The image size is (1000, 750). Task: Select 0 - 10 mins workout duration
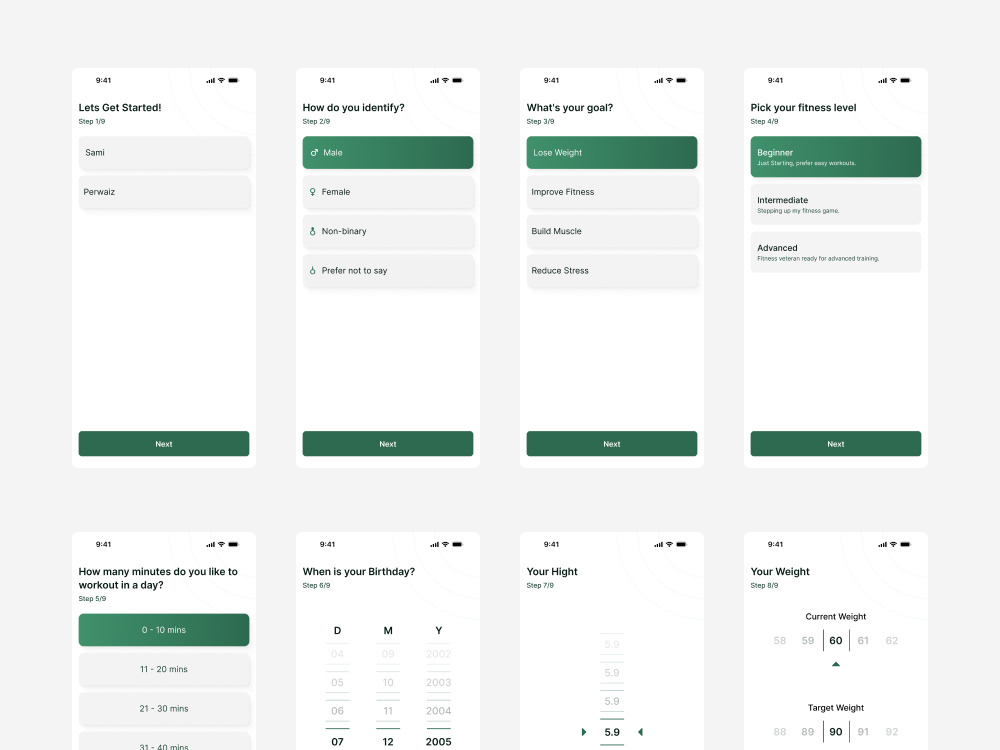[164, 629]
